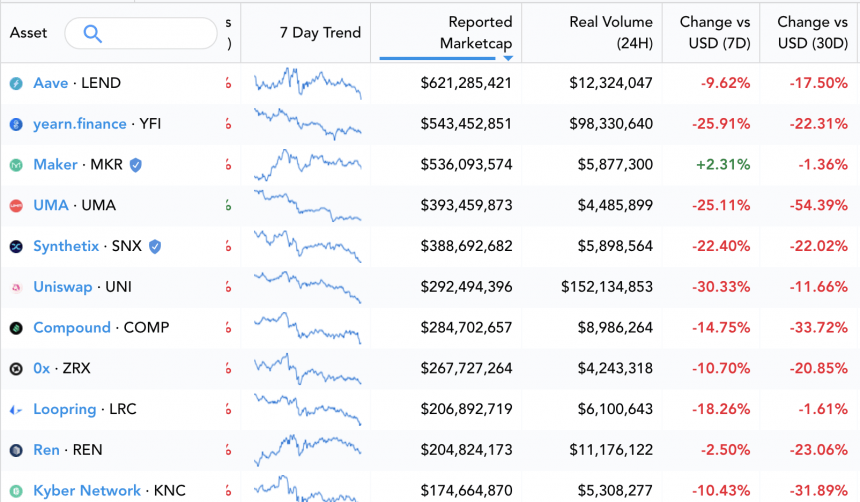Click Maker 7D change +2.31%
This screenshot has height=502, width=860.
pyautogui.click(x=723, y=165)
